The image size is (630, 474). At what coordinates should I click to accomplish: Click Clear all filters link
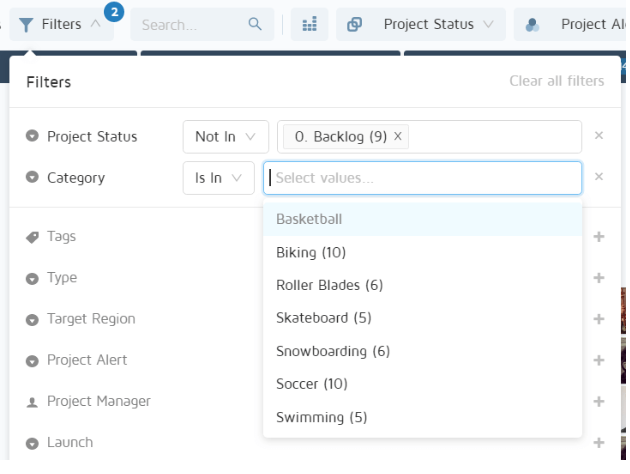[556, 81]
